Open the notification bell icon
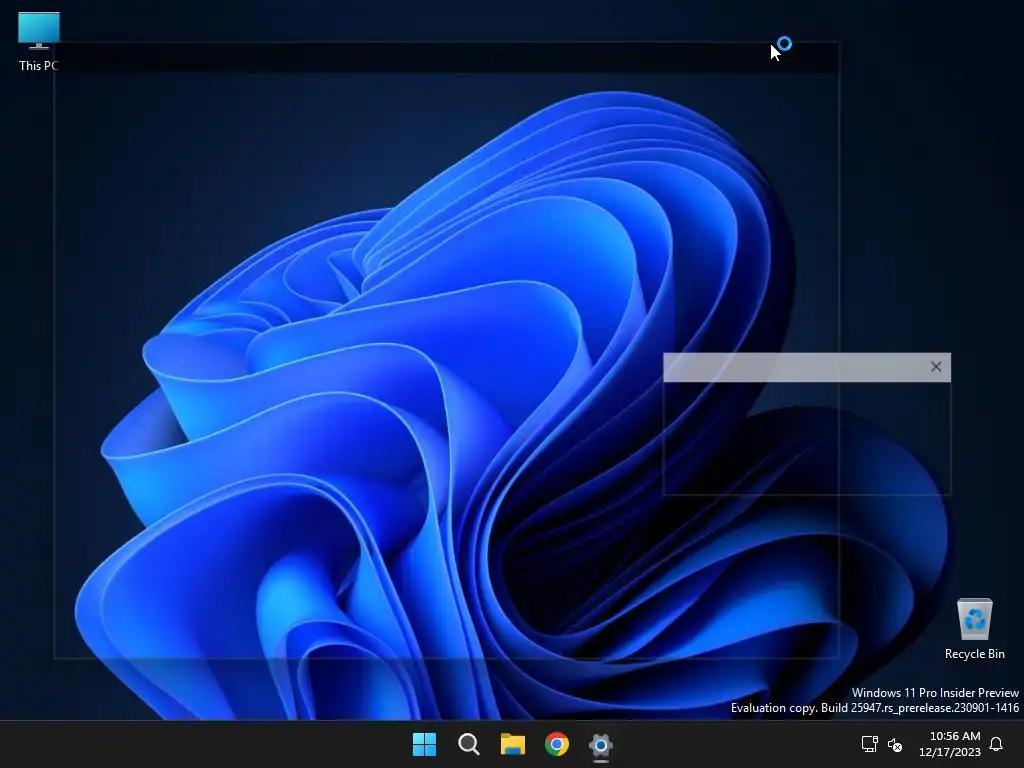The image size is (1024, 768). click(996, 744)
